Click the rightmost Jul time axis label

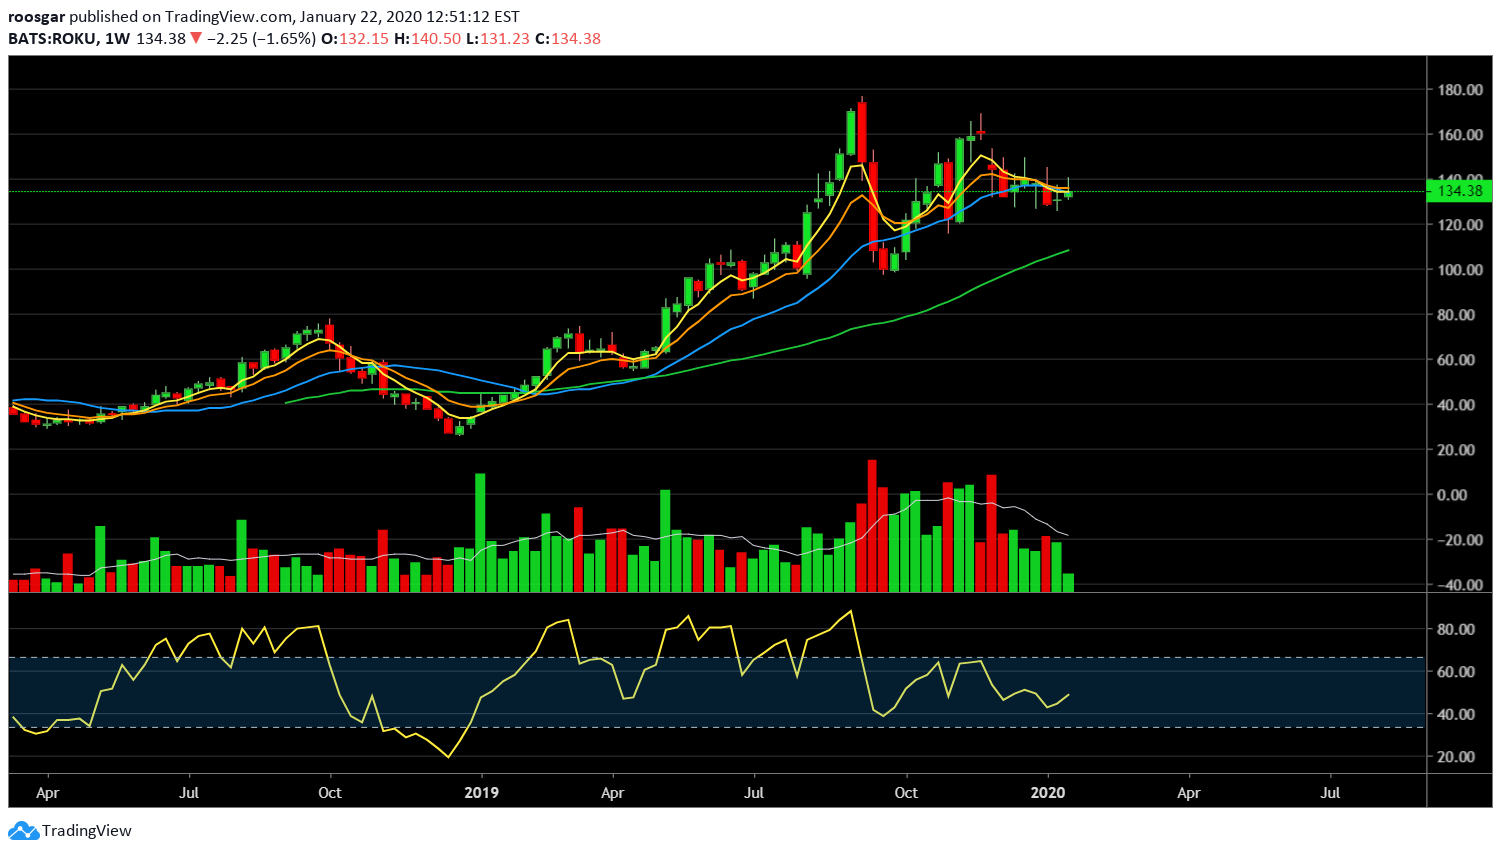(x=1331, y=793)
